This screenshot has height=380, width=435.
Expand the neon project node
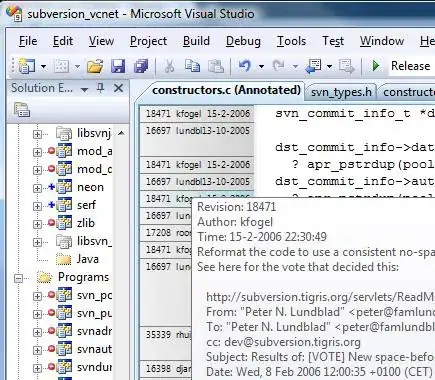coord(37,188)
